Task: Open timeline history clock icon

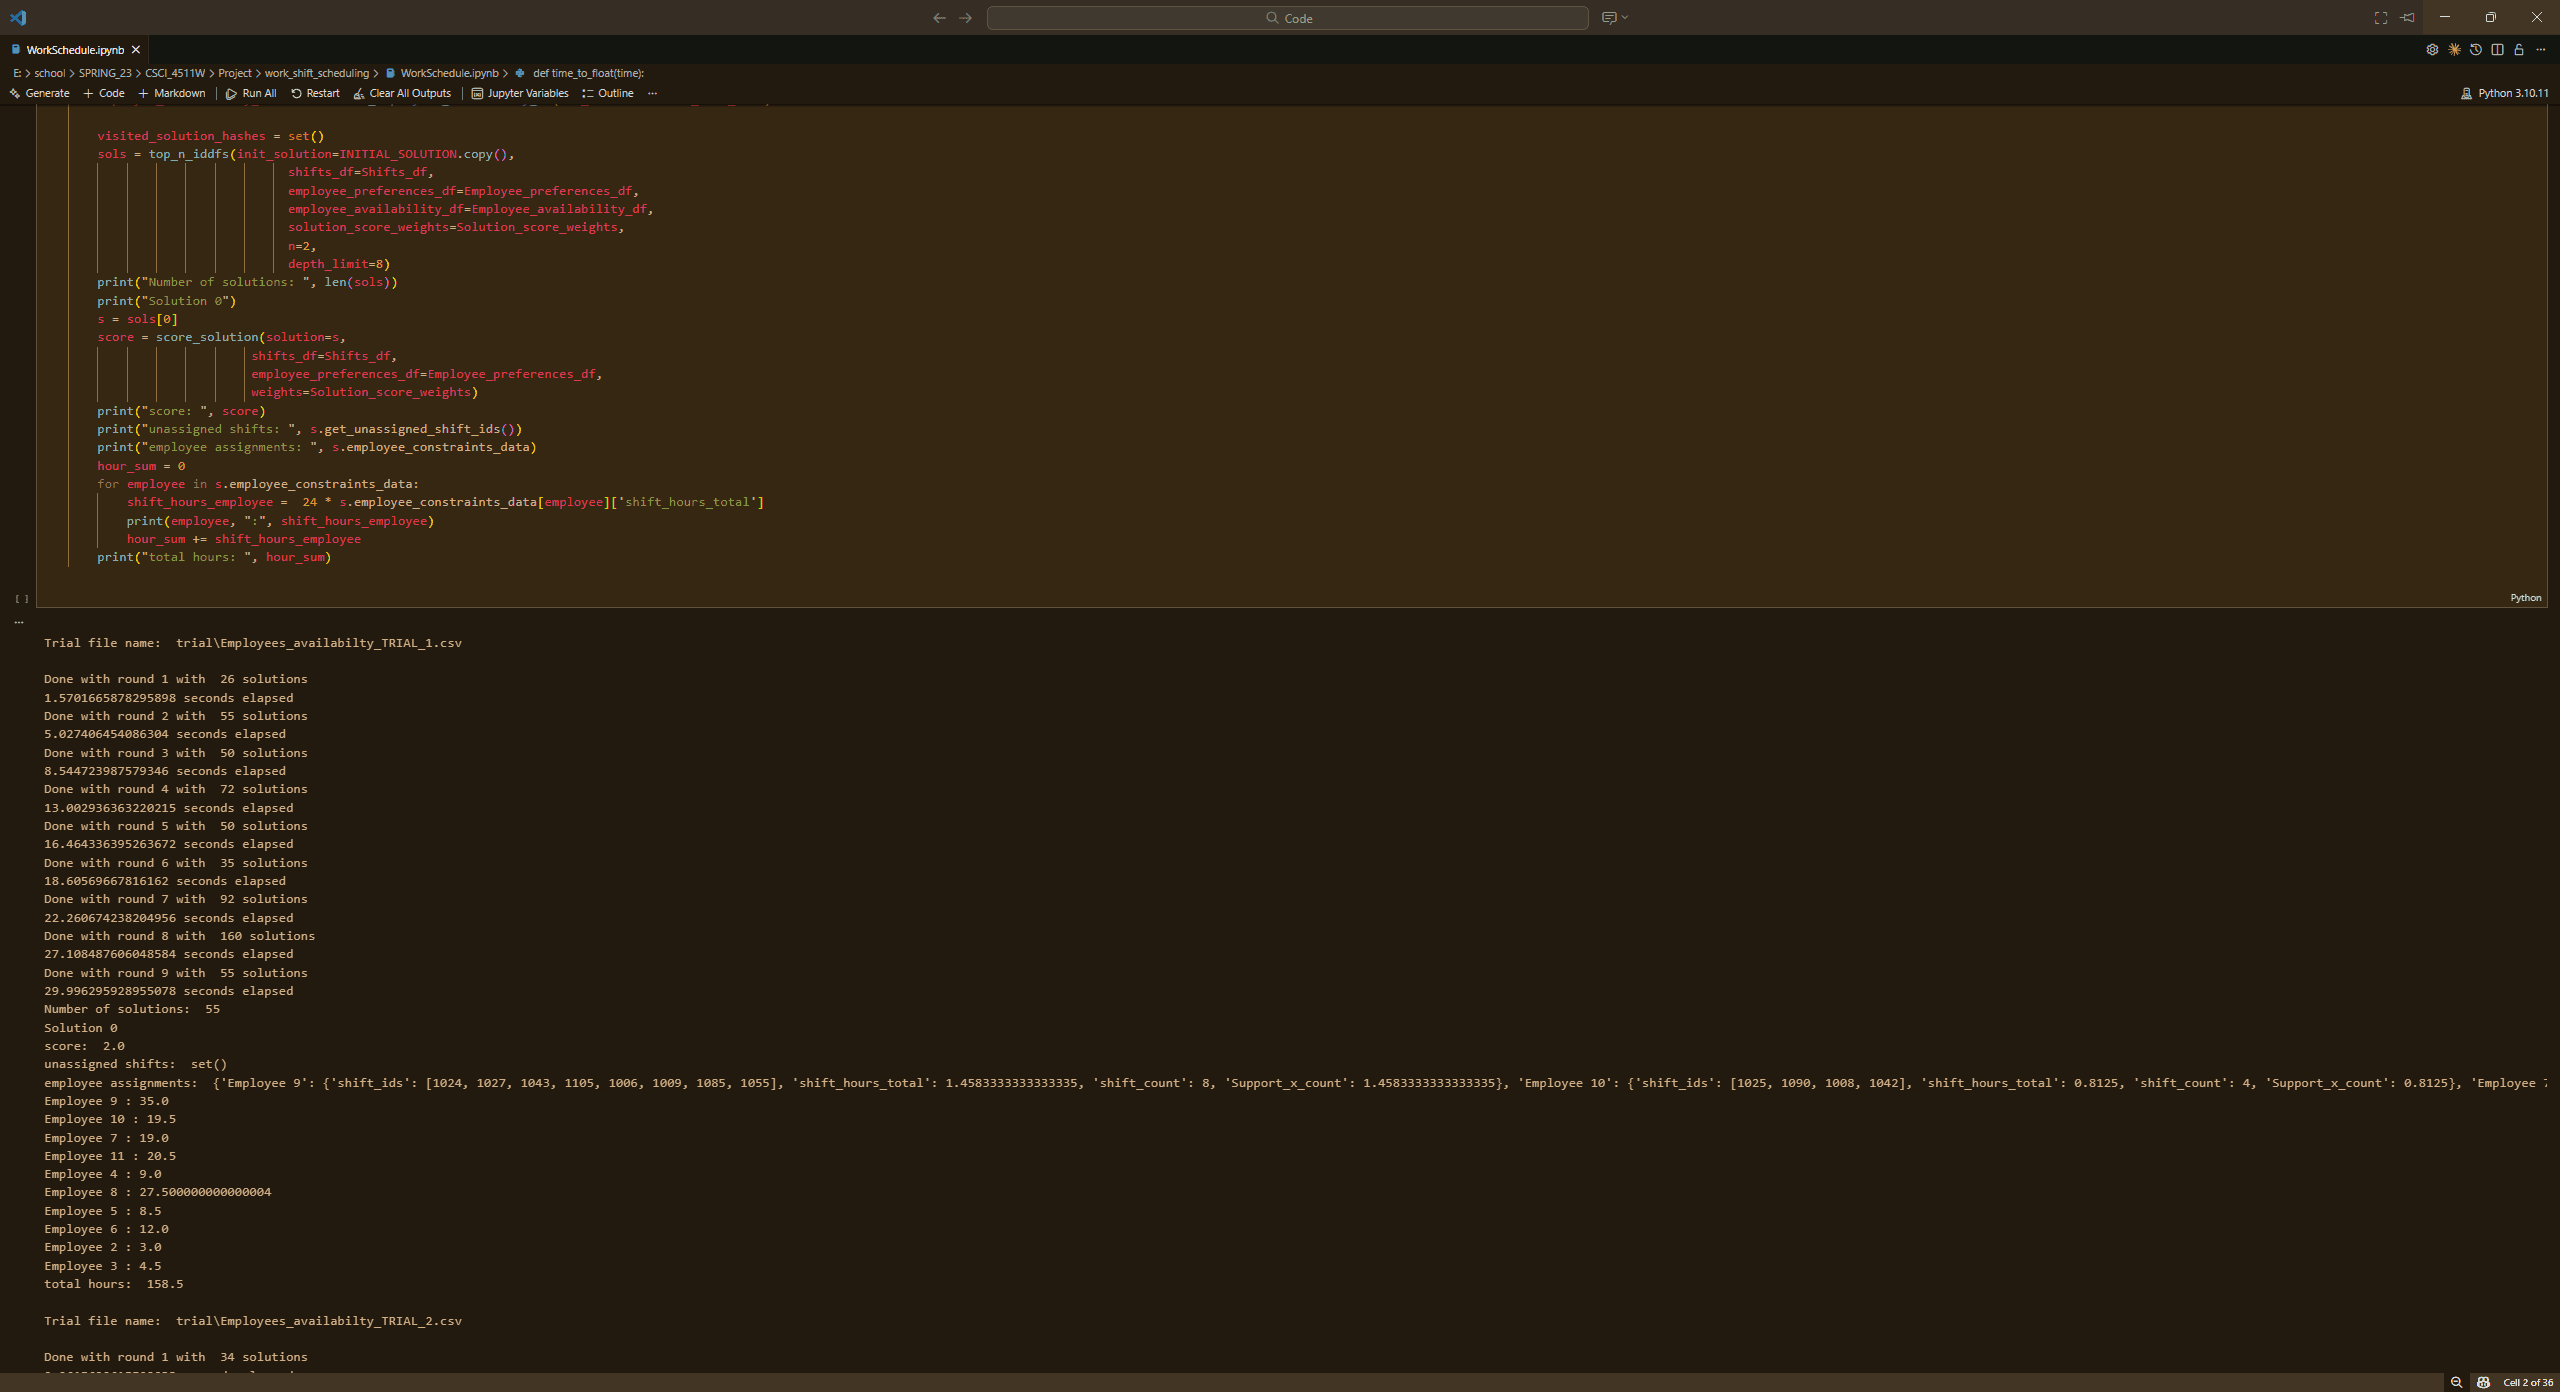Action: (2476, 50)
